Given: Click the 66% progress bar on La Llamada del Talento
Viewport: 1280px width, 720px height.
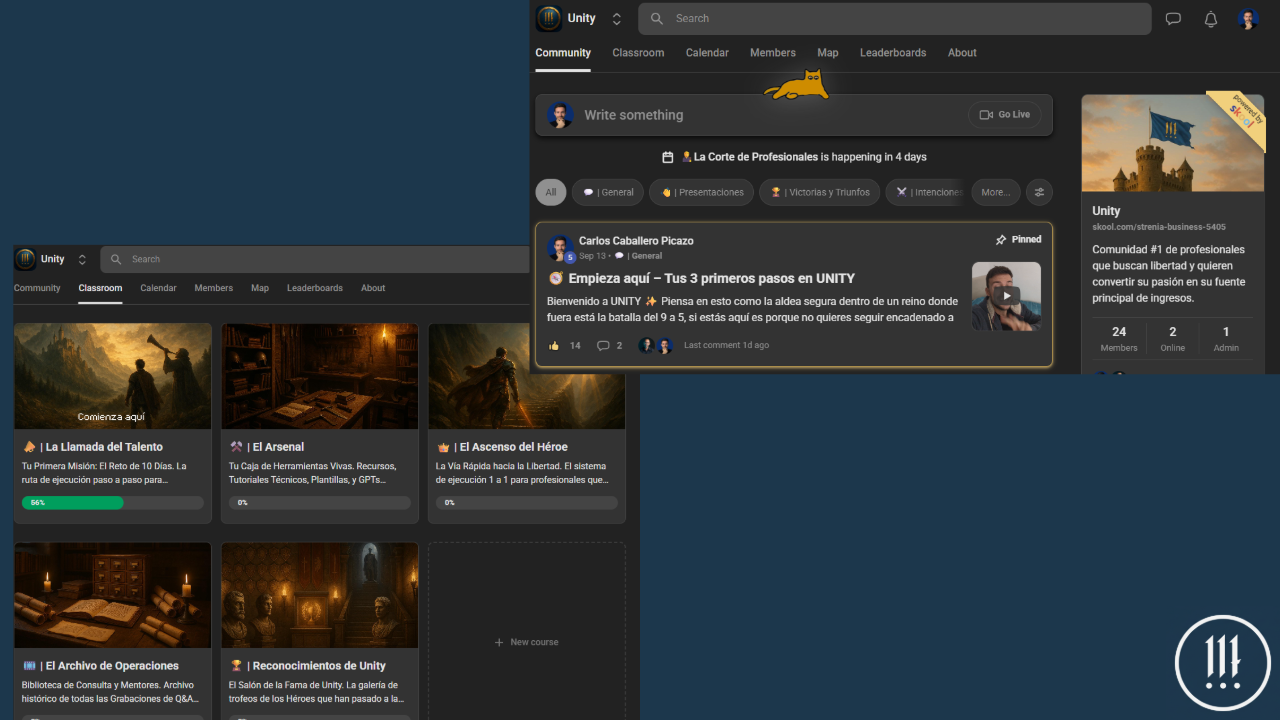Looking at the screenshot, I should 113,503.
